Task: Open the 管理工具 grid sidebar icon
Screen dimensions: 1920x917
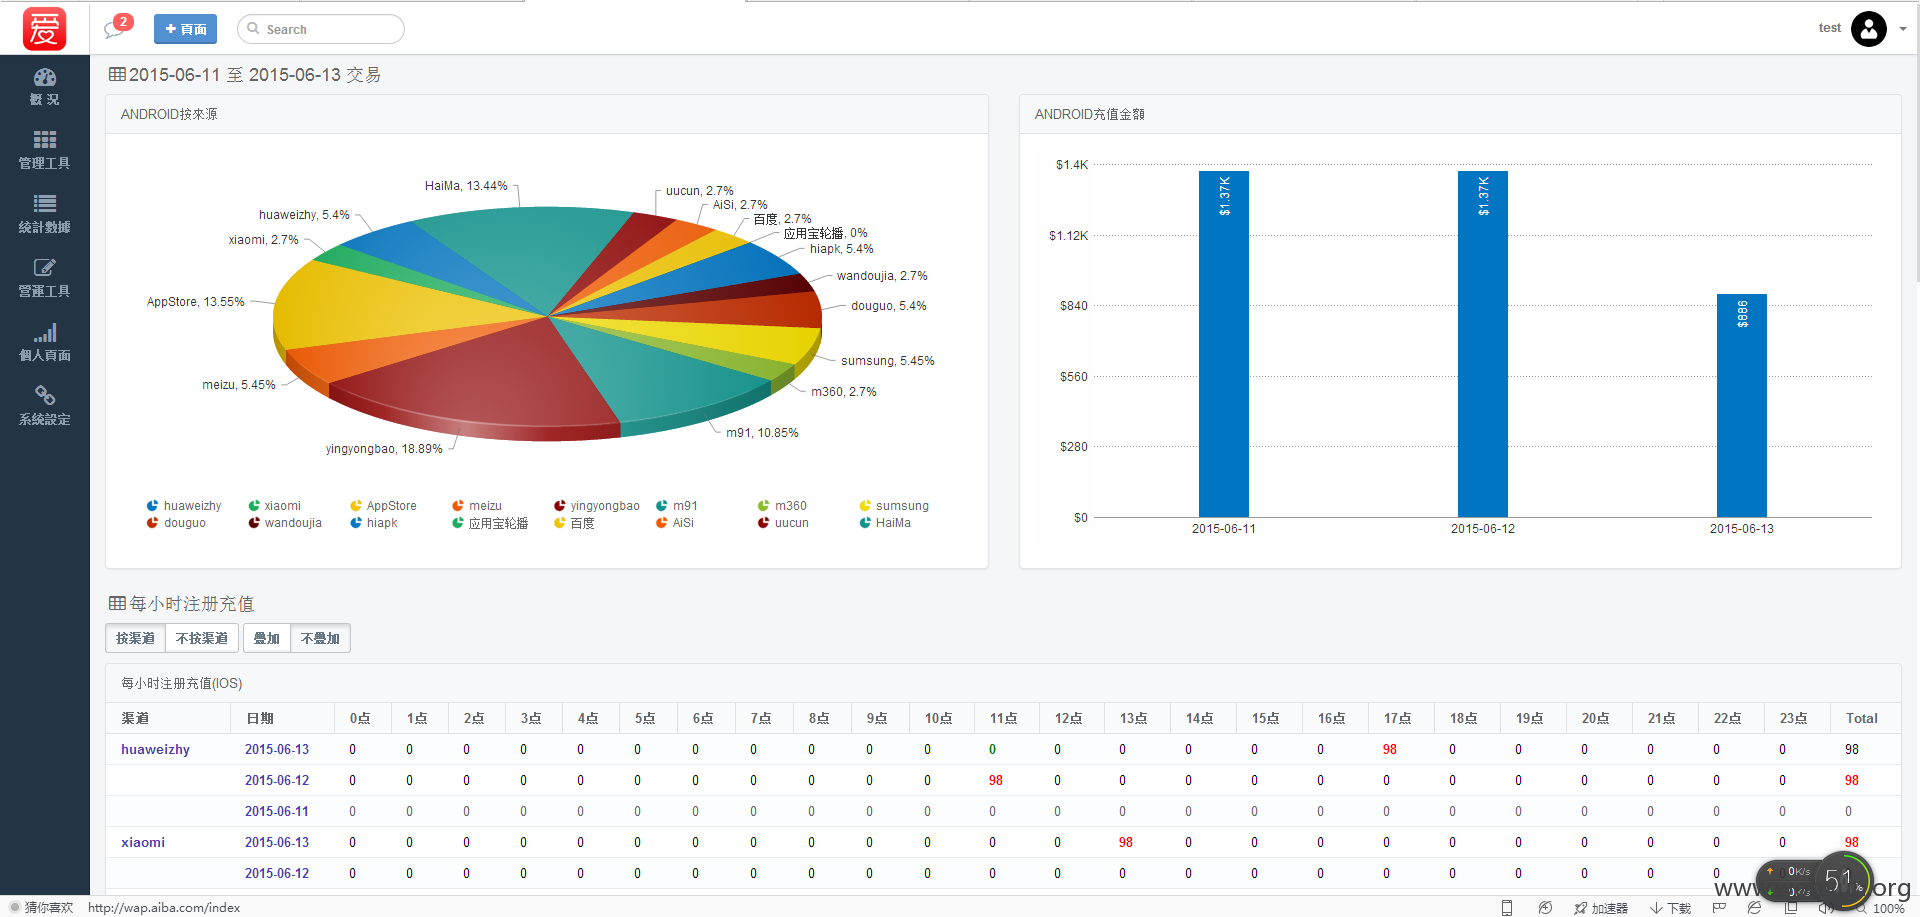Action: tap(44, 139)
